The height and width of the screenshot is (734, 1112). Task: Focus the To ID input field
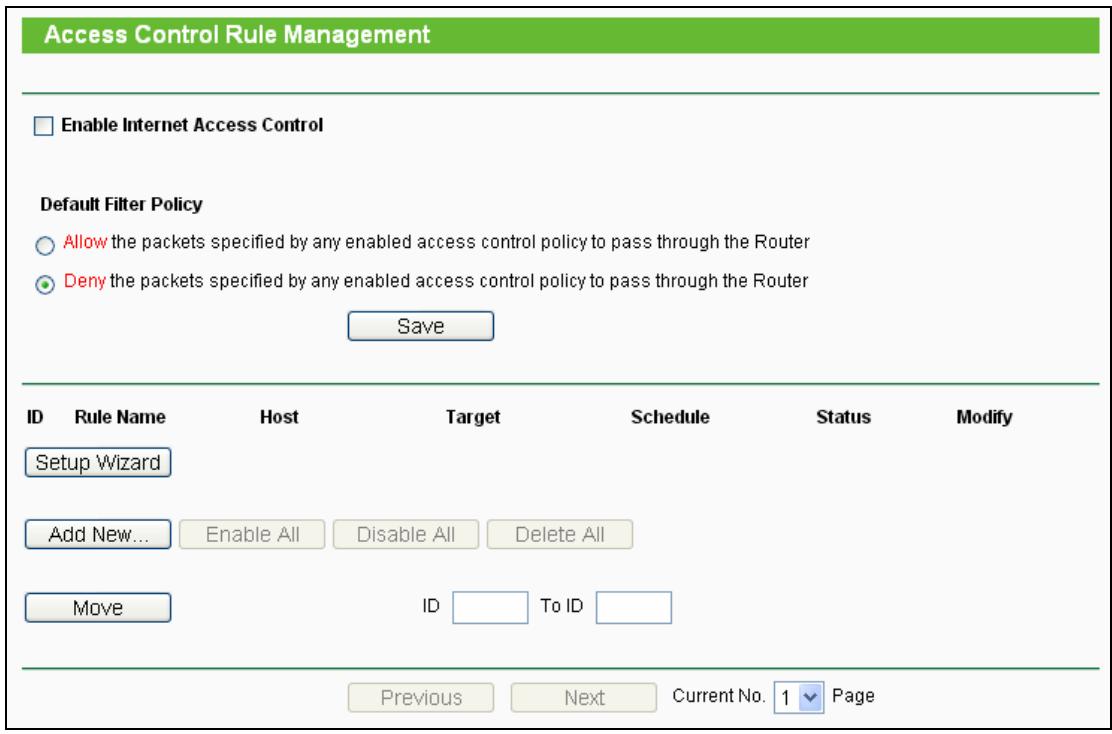click(633, 608)
